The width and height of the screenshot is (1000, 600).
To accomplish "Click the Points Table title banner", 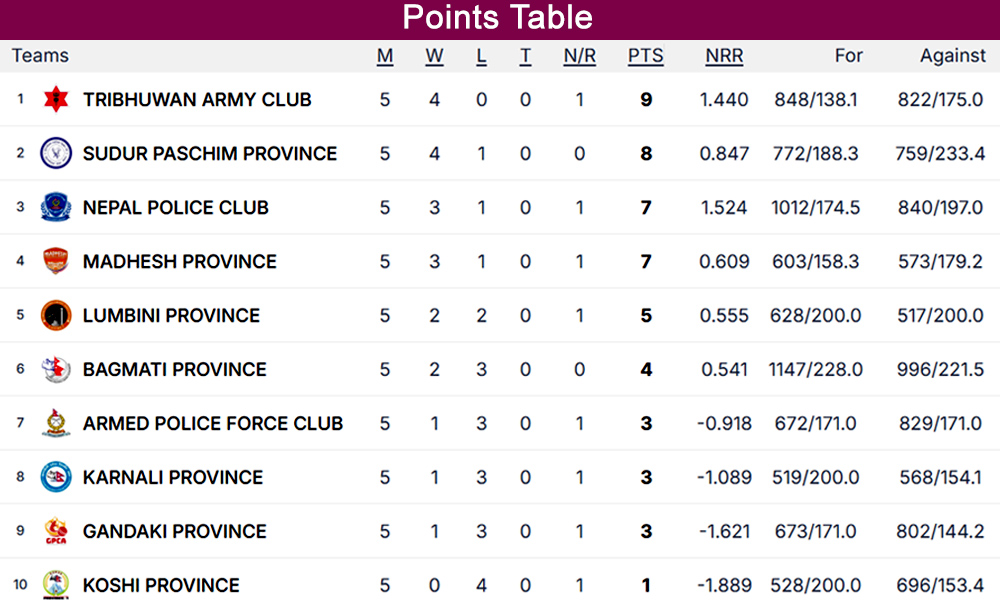I will point(498,18).
